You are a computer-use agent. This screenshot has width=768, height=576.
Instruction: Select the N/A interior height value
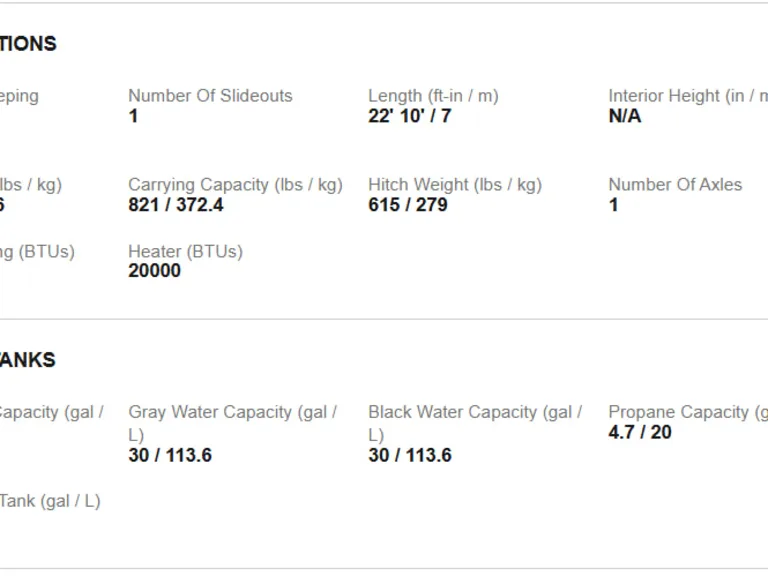[624, 116]
